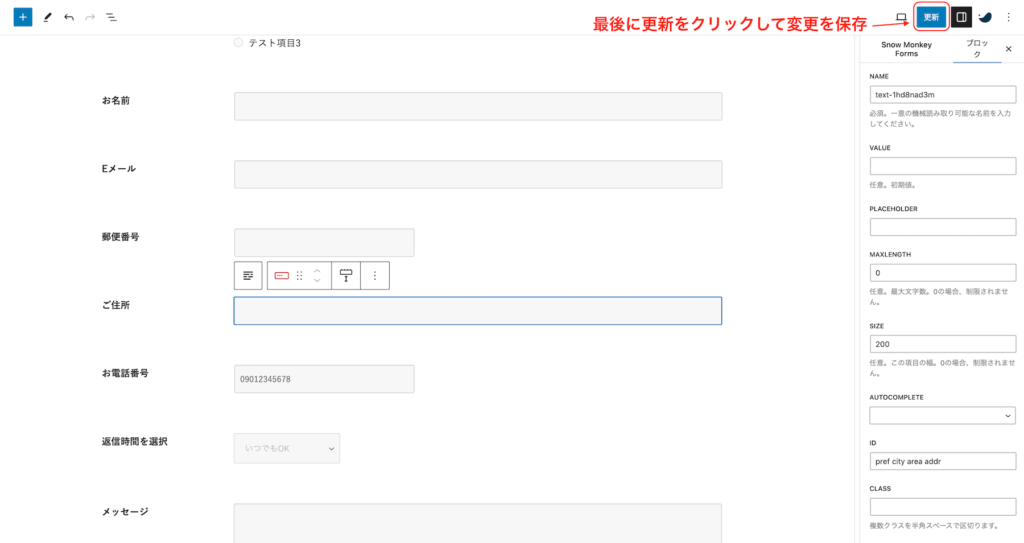Click the paint roller icon in block toolbar
This screenshot has height=543, width=1024.
click(x=346, y=275)
